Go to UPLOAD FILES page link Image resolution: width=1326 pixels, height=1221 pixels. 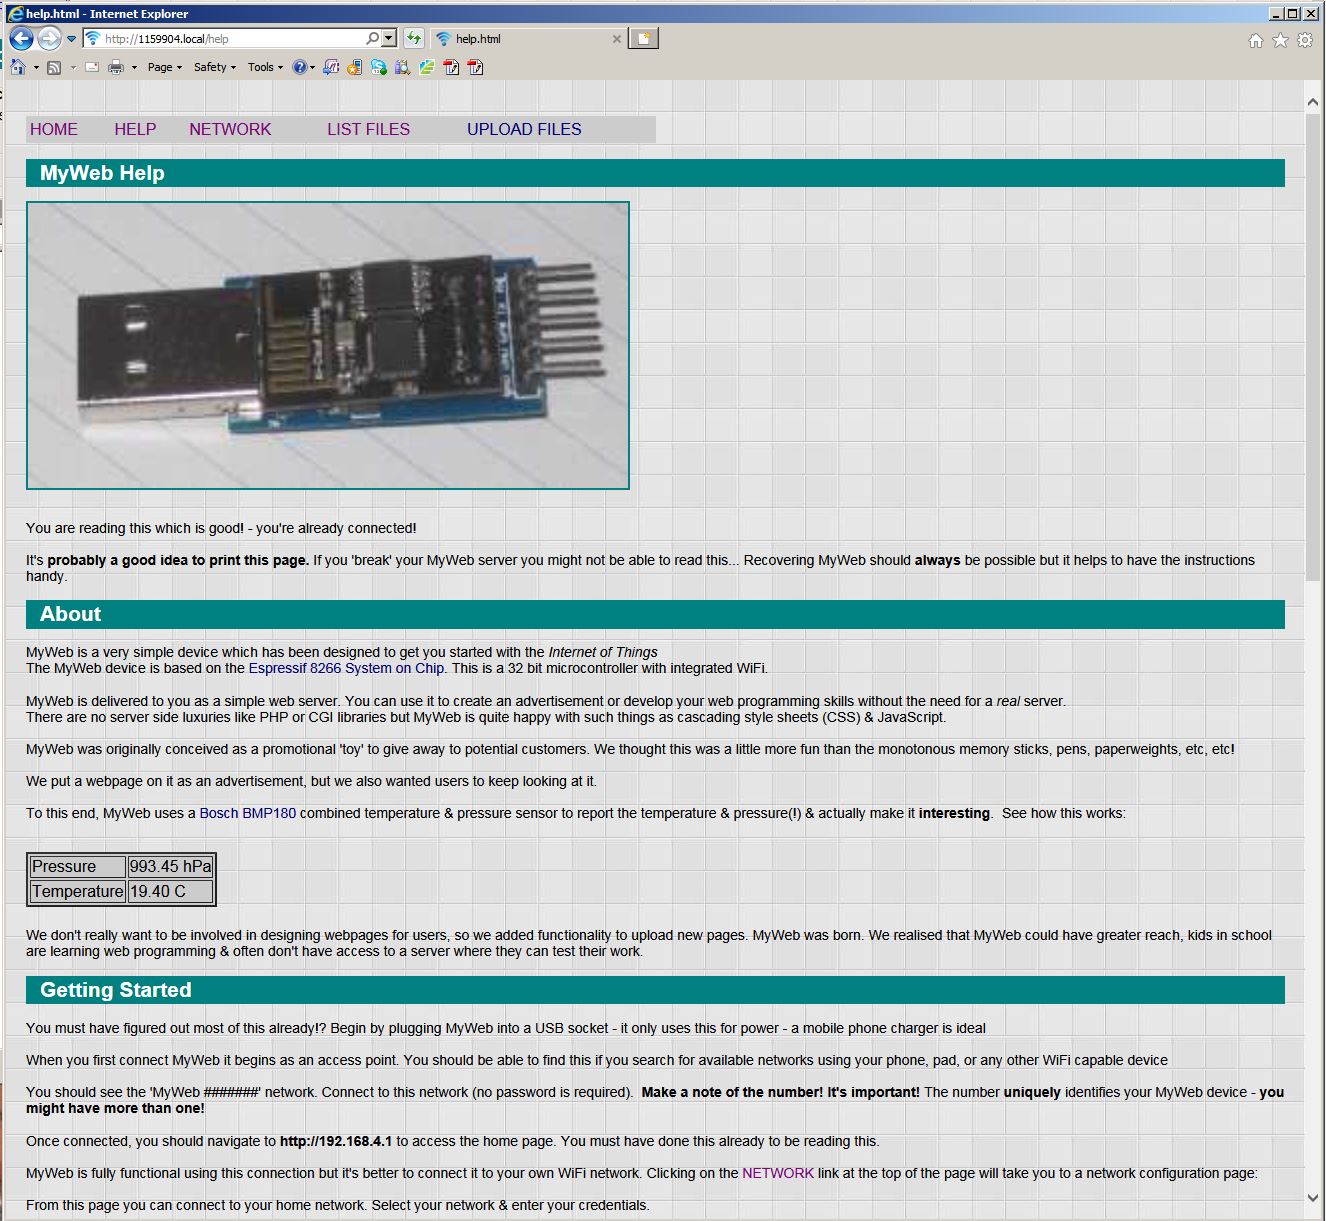[x=524, y=129]
